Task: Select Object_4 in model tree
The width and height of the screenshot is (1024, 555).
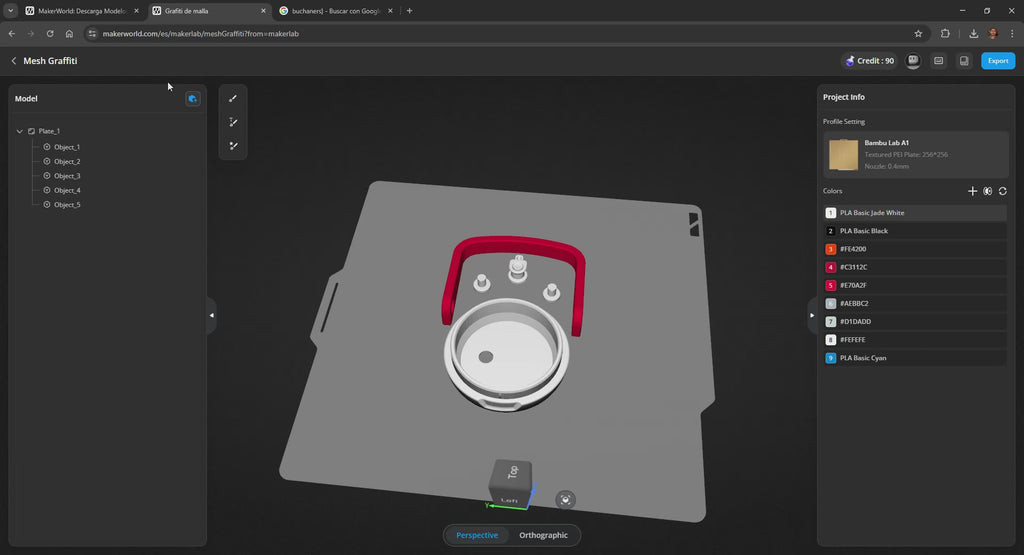Action: click(67, 190)
